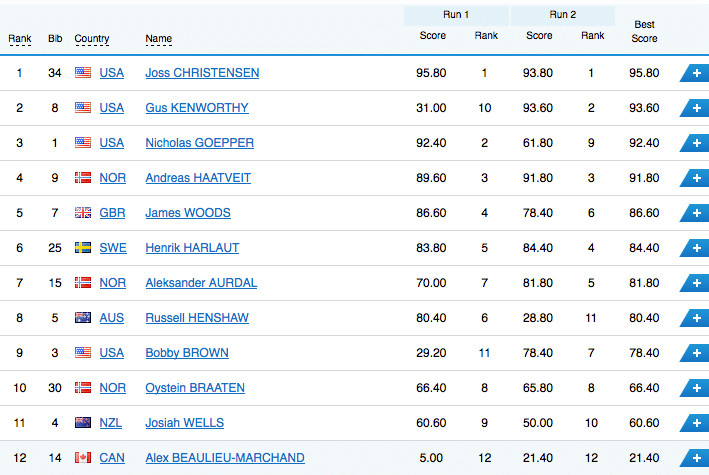Open Oystein BRAATEN athlete link
Image resolution: width=709 pixels, height=475 pixels.
pos(195,388)
